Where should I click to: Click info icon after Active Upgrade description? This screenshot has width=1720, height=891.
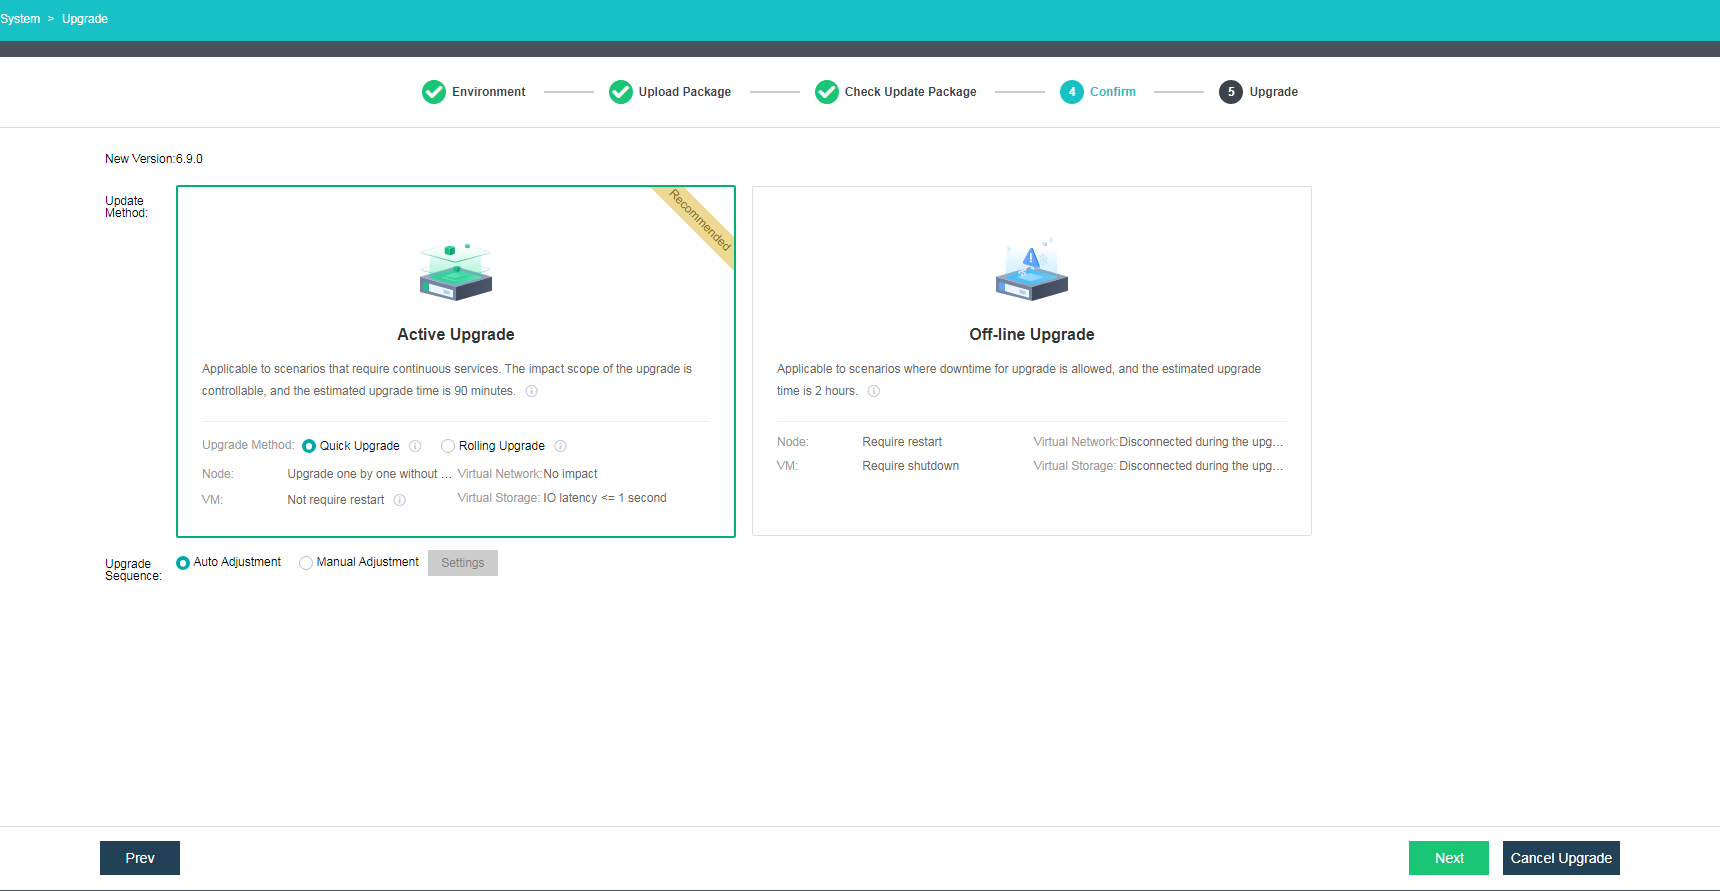click(532, 391)
